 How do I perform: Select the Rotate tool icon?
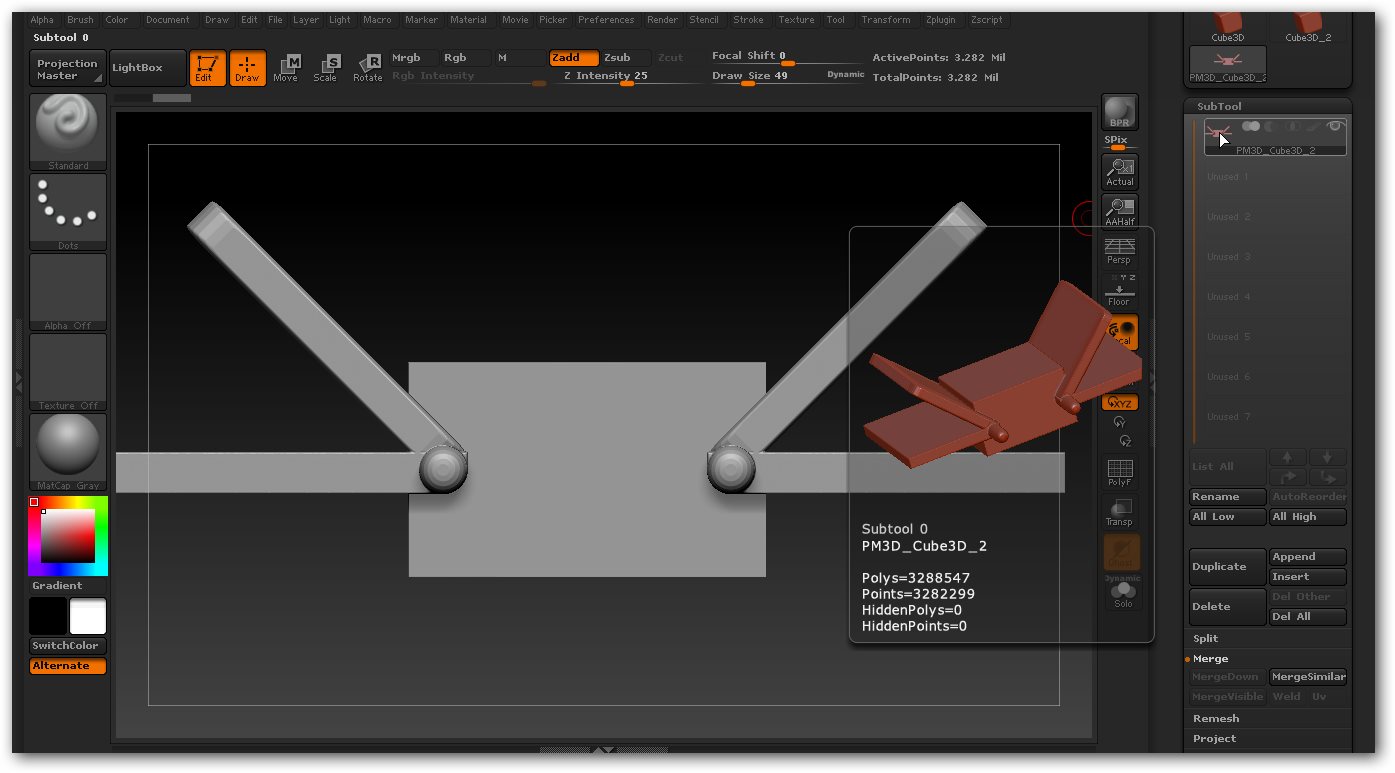(x=367, y=68)
